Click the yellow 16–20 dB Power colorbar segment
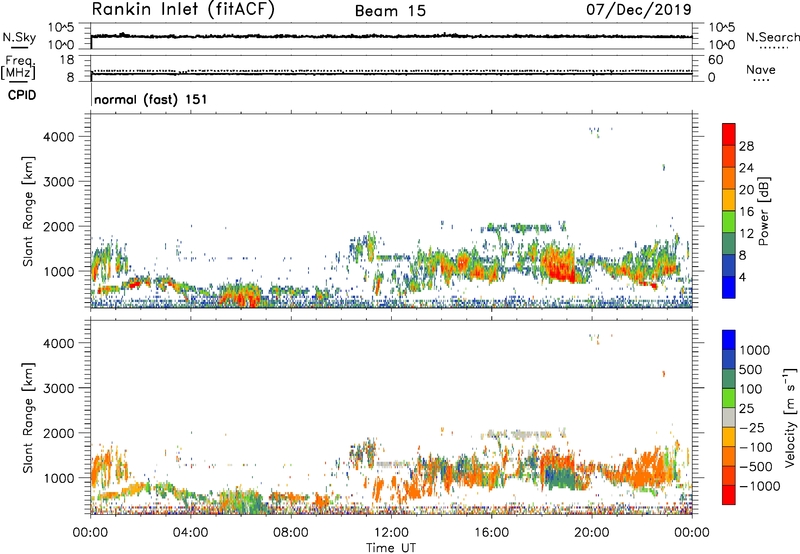 pos(729,199)
